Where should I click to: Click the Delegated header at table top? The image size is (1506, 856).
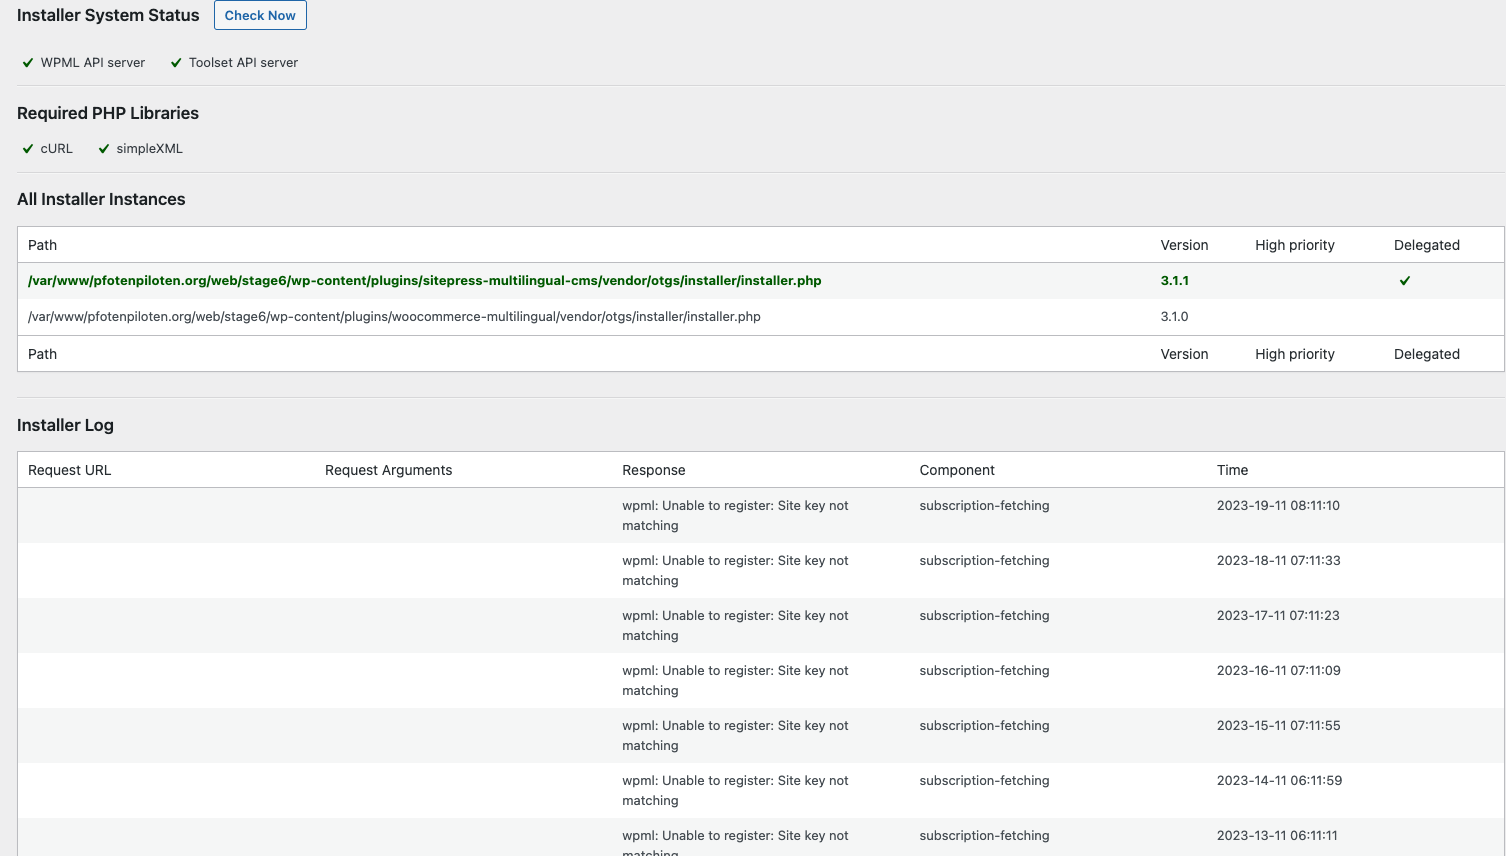[x=1427, y=245]
